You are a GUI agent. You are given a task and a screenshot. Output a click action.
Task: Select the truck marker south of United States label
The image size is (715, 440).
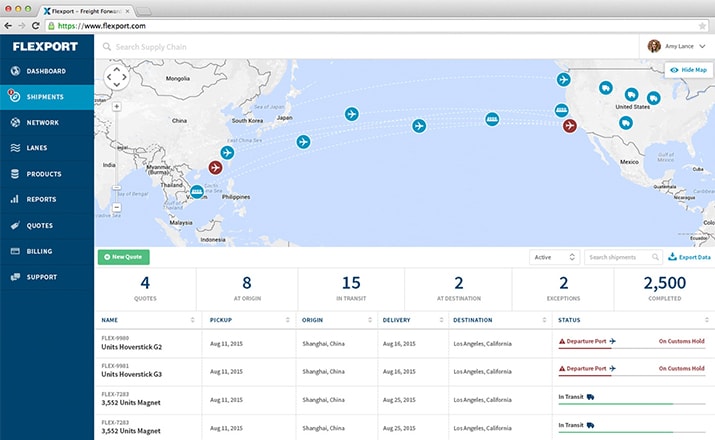click(x=626, y=122)
